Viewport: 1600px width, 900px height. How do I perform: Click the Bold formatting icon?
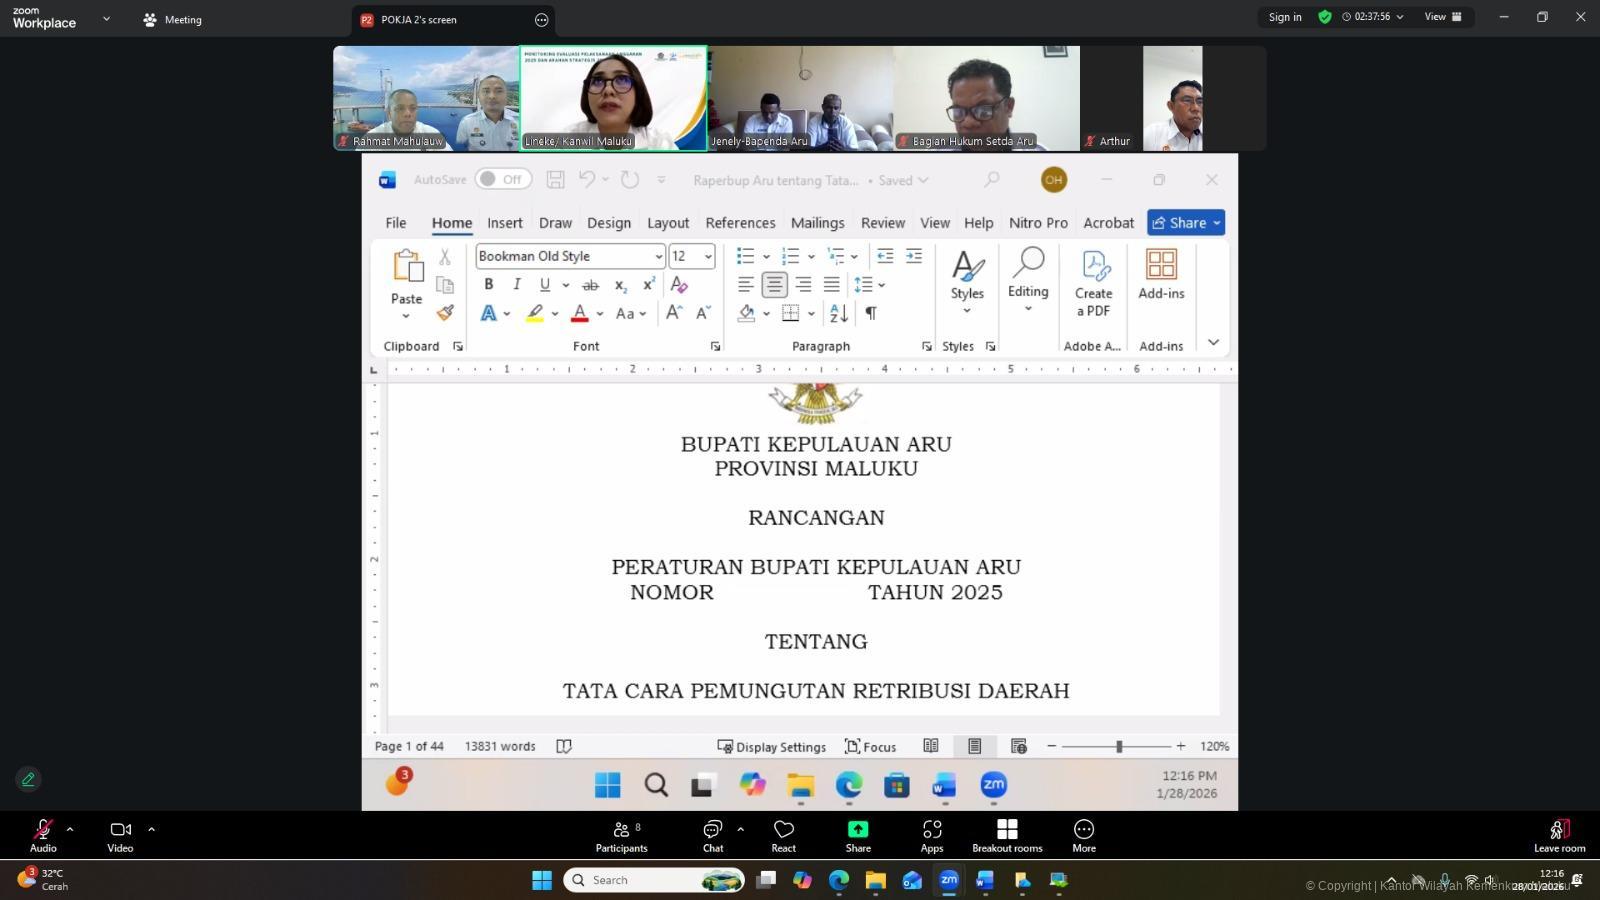[x=489, y=285]
